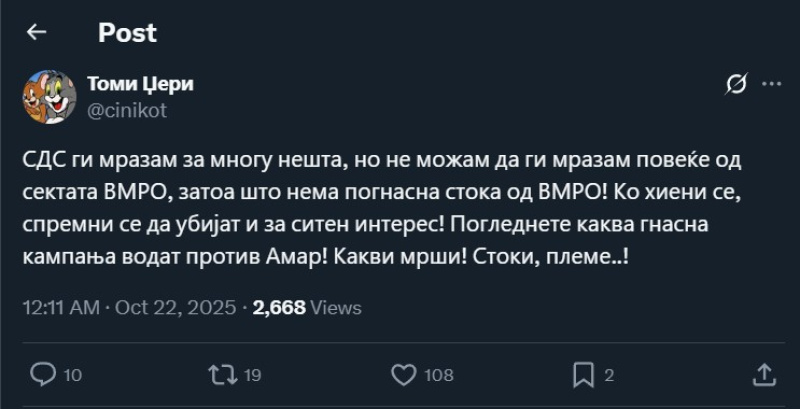
Task: Go back using the left arrow
Action: [37, 33]
